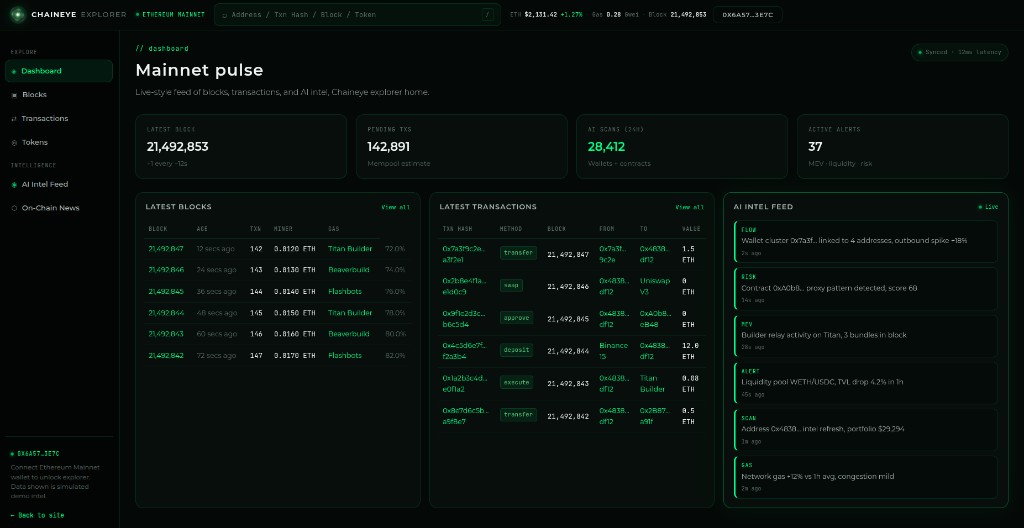
Task: Open the RISK proxy pattern intel card
Action: (x=866, y=288)
